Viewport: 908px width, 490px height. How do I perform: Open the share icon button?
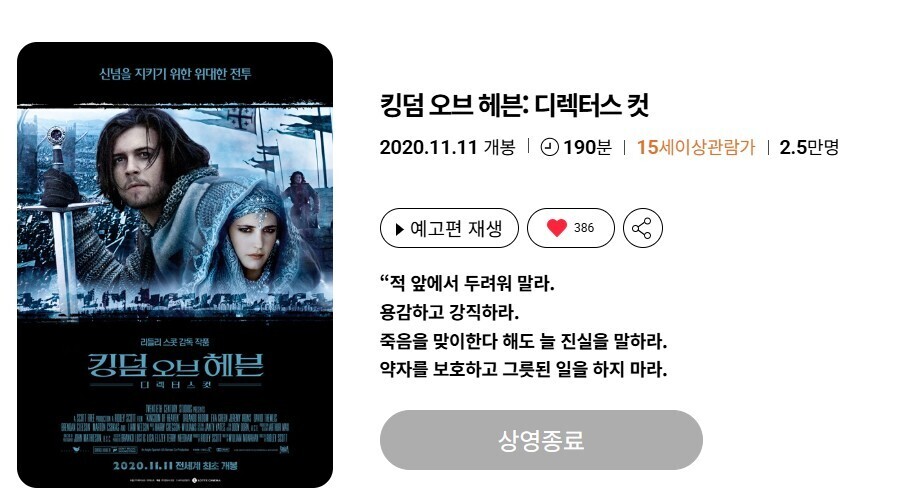click(642, 228)
